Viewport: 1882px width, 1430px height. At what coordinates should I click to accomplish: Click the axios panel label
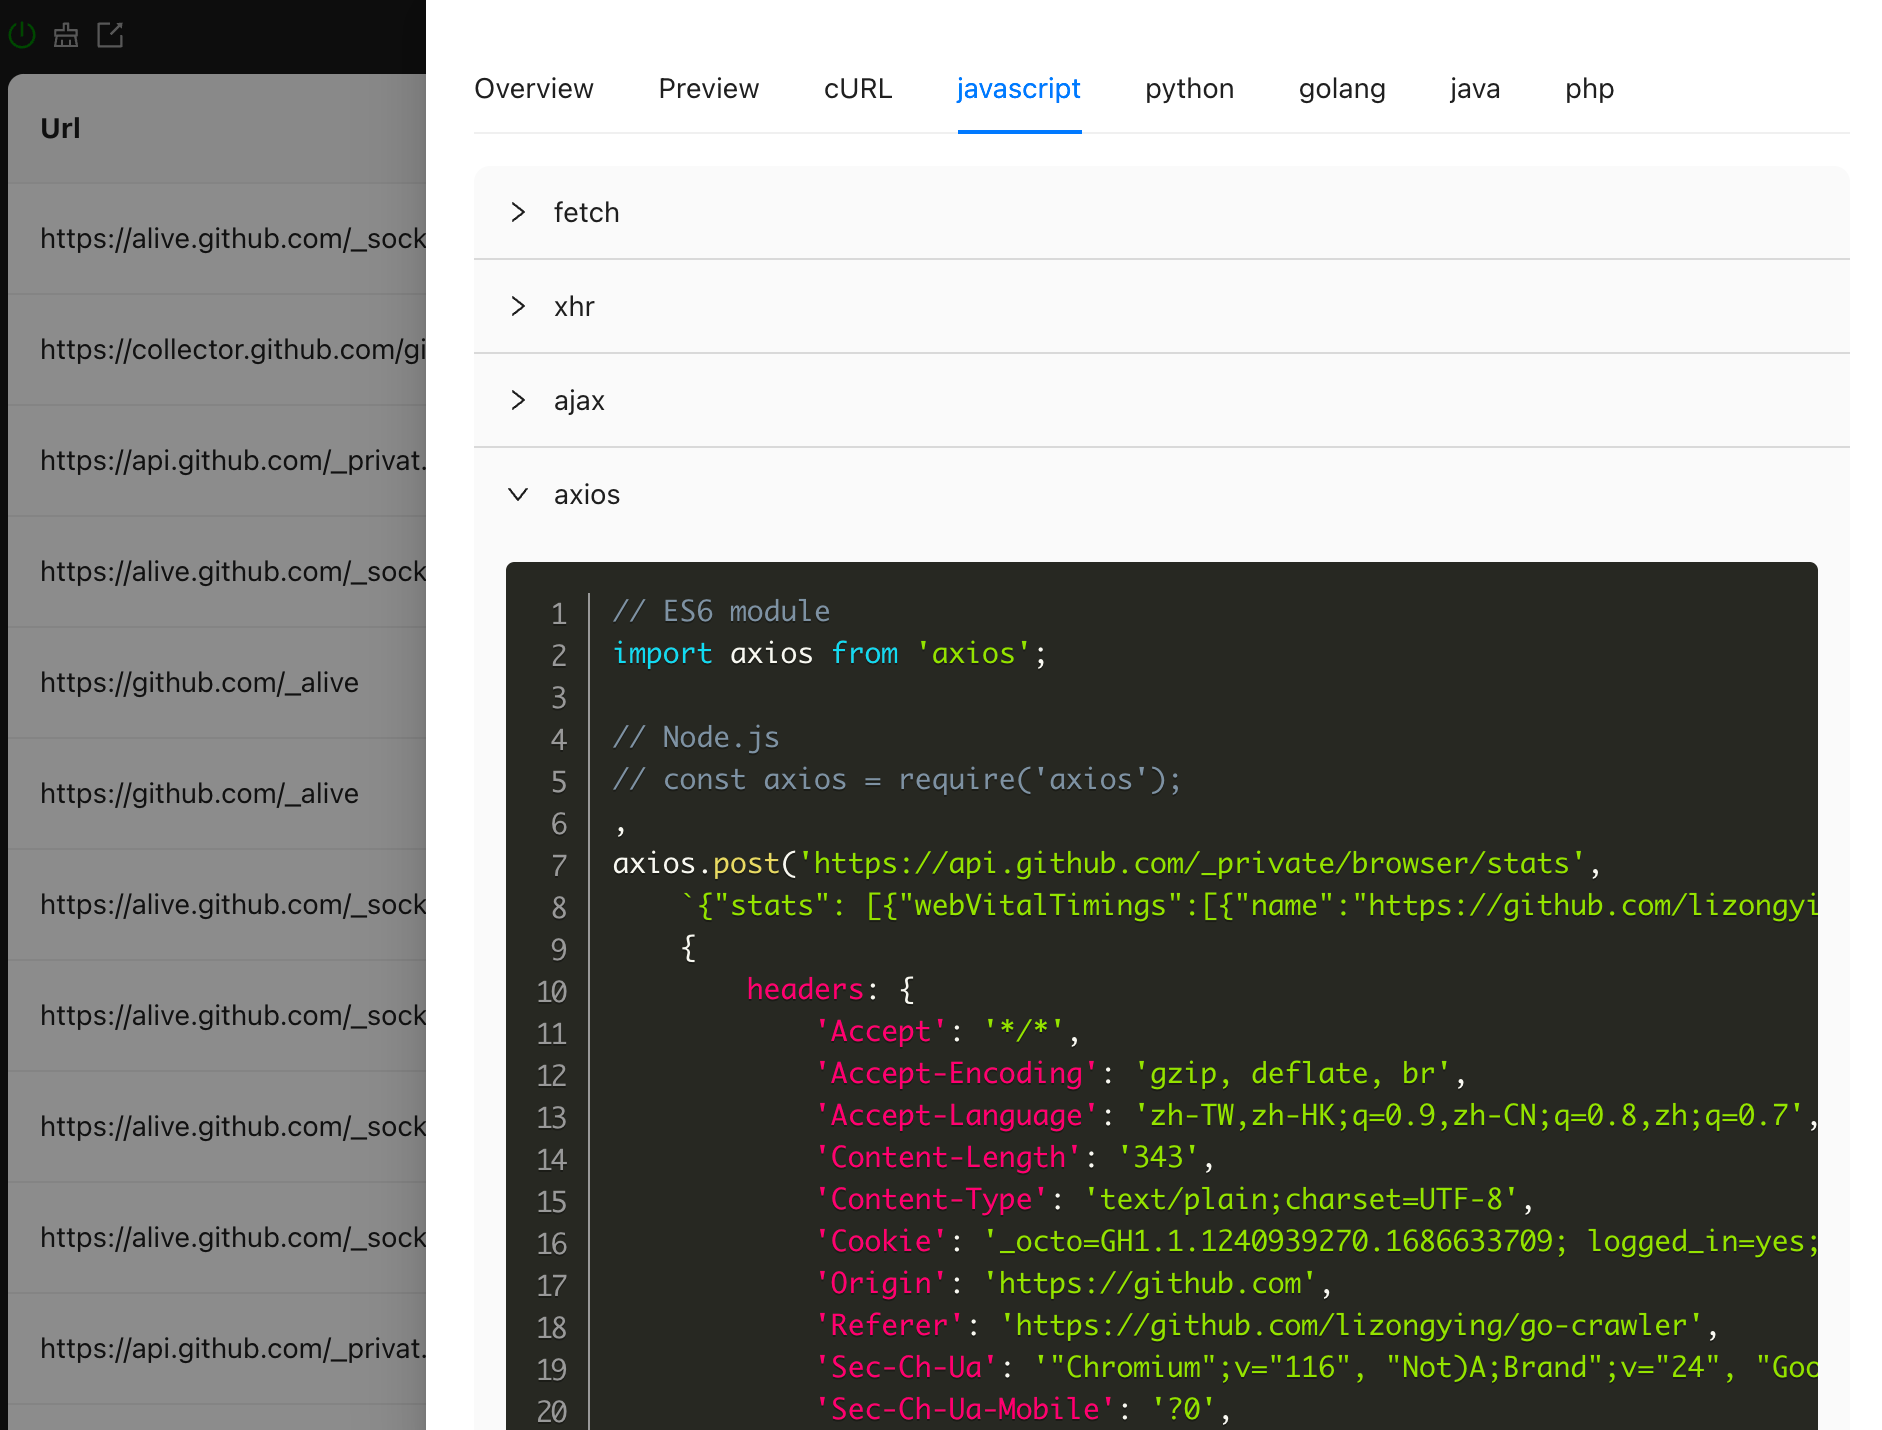point(587,495)
